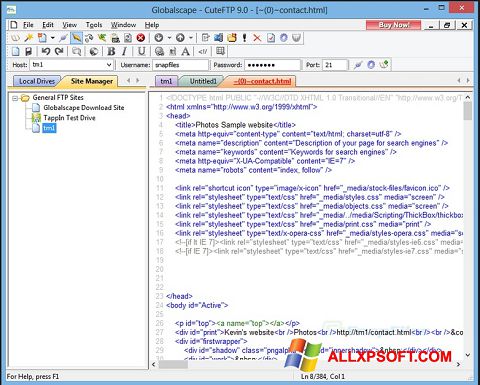
Task: Switch to the Local Drives tab
Action: tap(37, 81)
